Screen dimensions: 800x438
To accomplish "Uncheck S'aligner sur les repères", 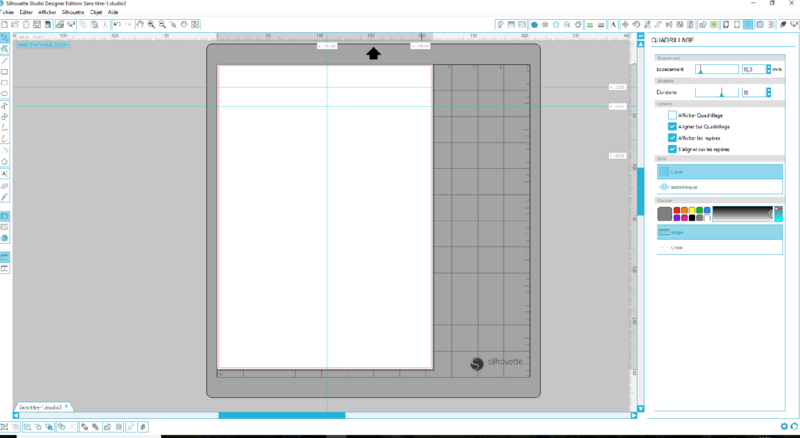I will pyautogui.click(x=672, y=149).
